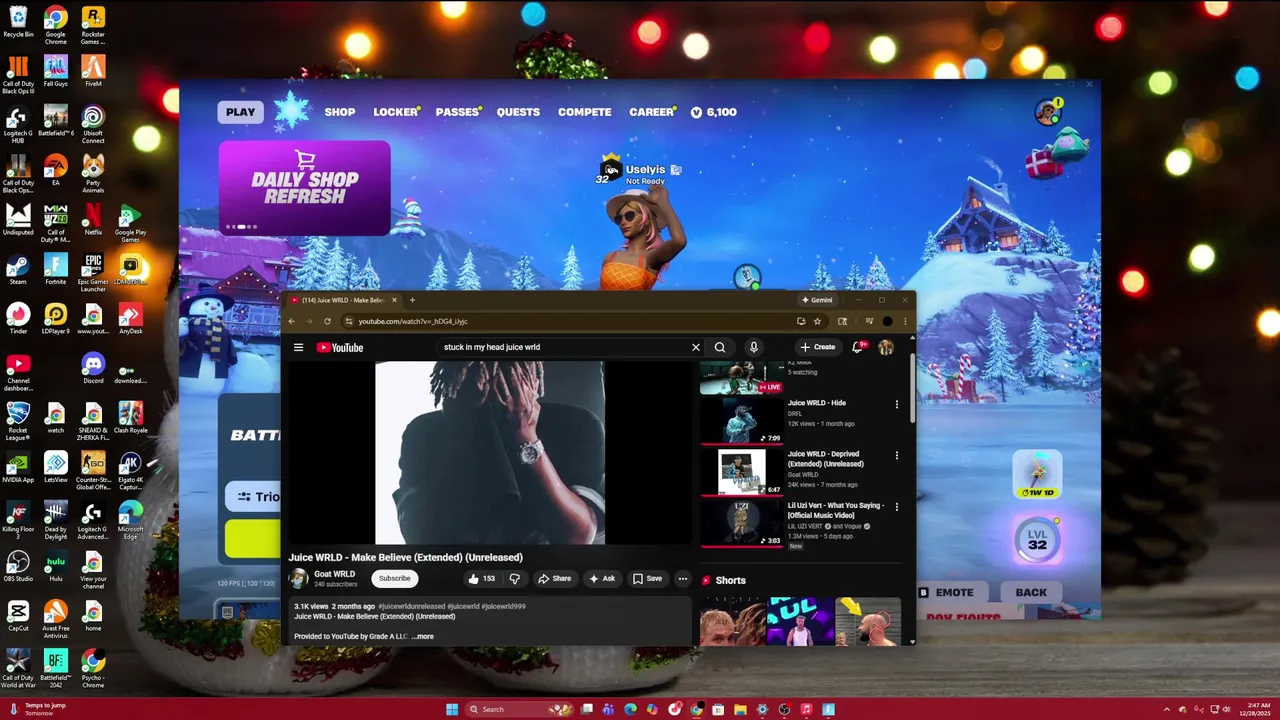Open CapCut desktop icon
Screen dimensions: 1280x720
pyautogui.click(x=17, y=615)
